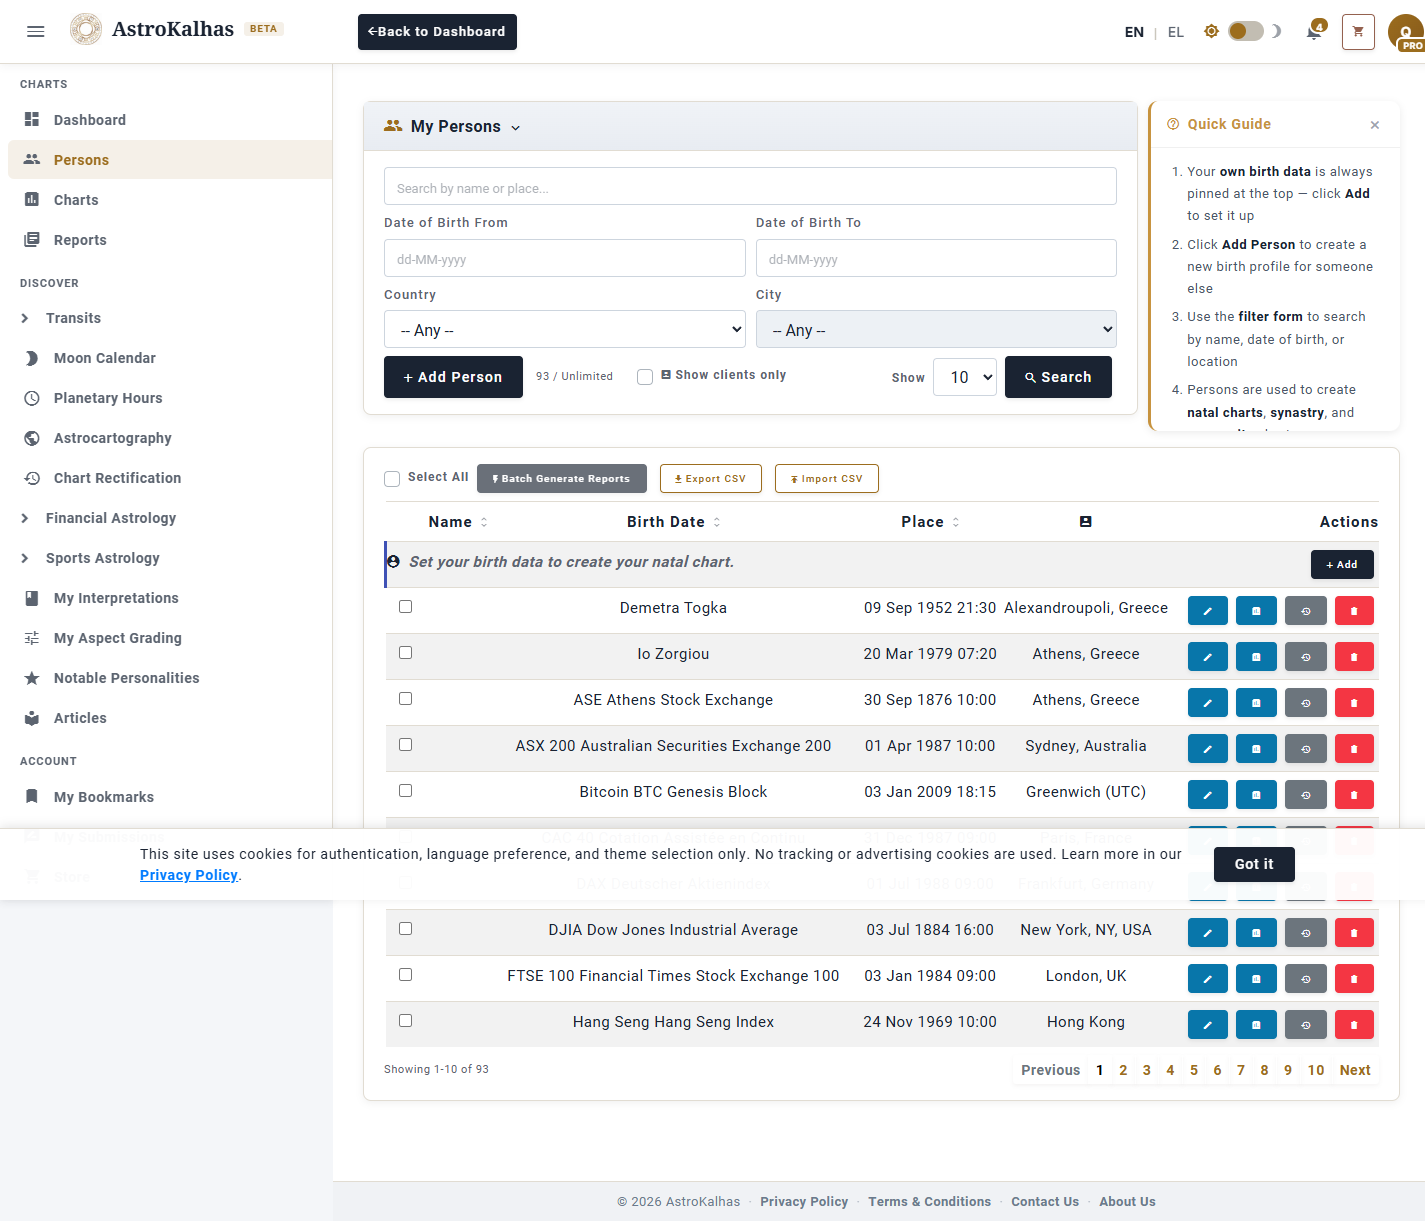The height and width of the screenshot is (1221, 1425).
Task: Enable Show clients only checkbox
Action: tap(645, 377)
